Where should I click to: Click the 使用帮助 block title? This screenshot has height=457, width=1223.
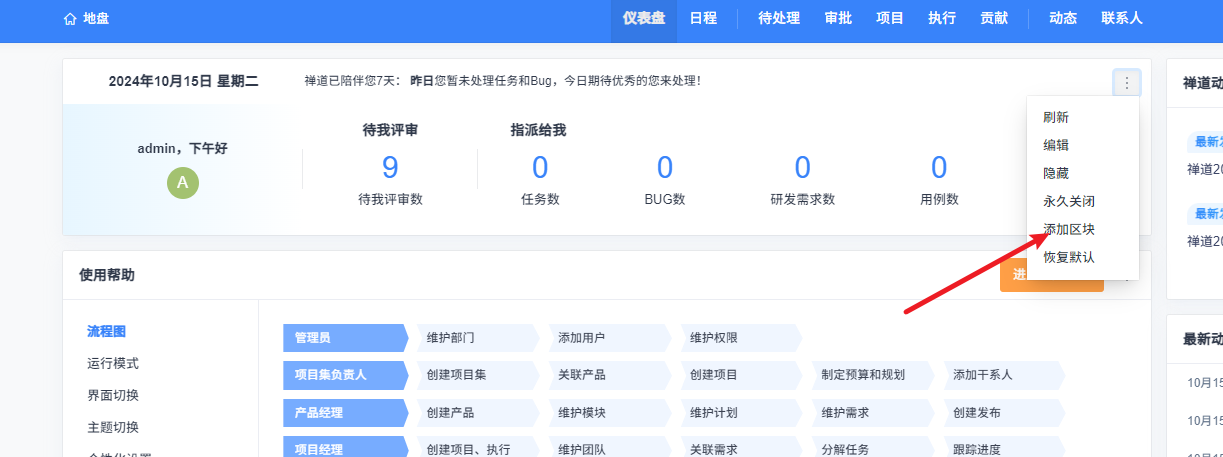[x=107, y=274]
